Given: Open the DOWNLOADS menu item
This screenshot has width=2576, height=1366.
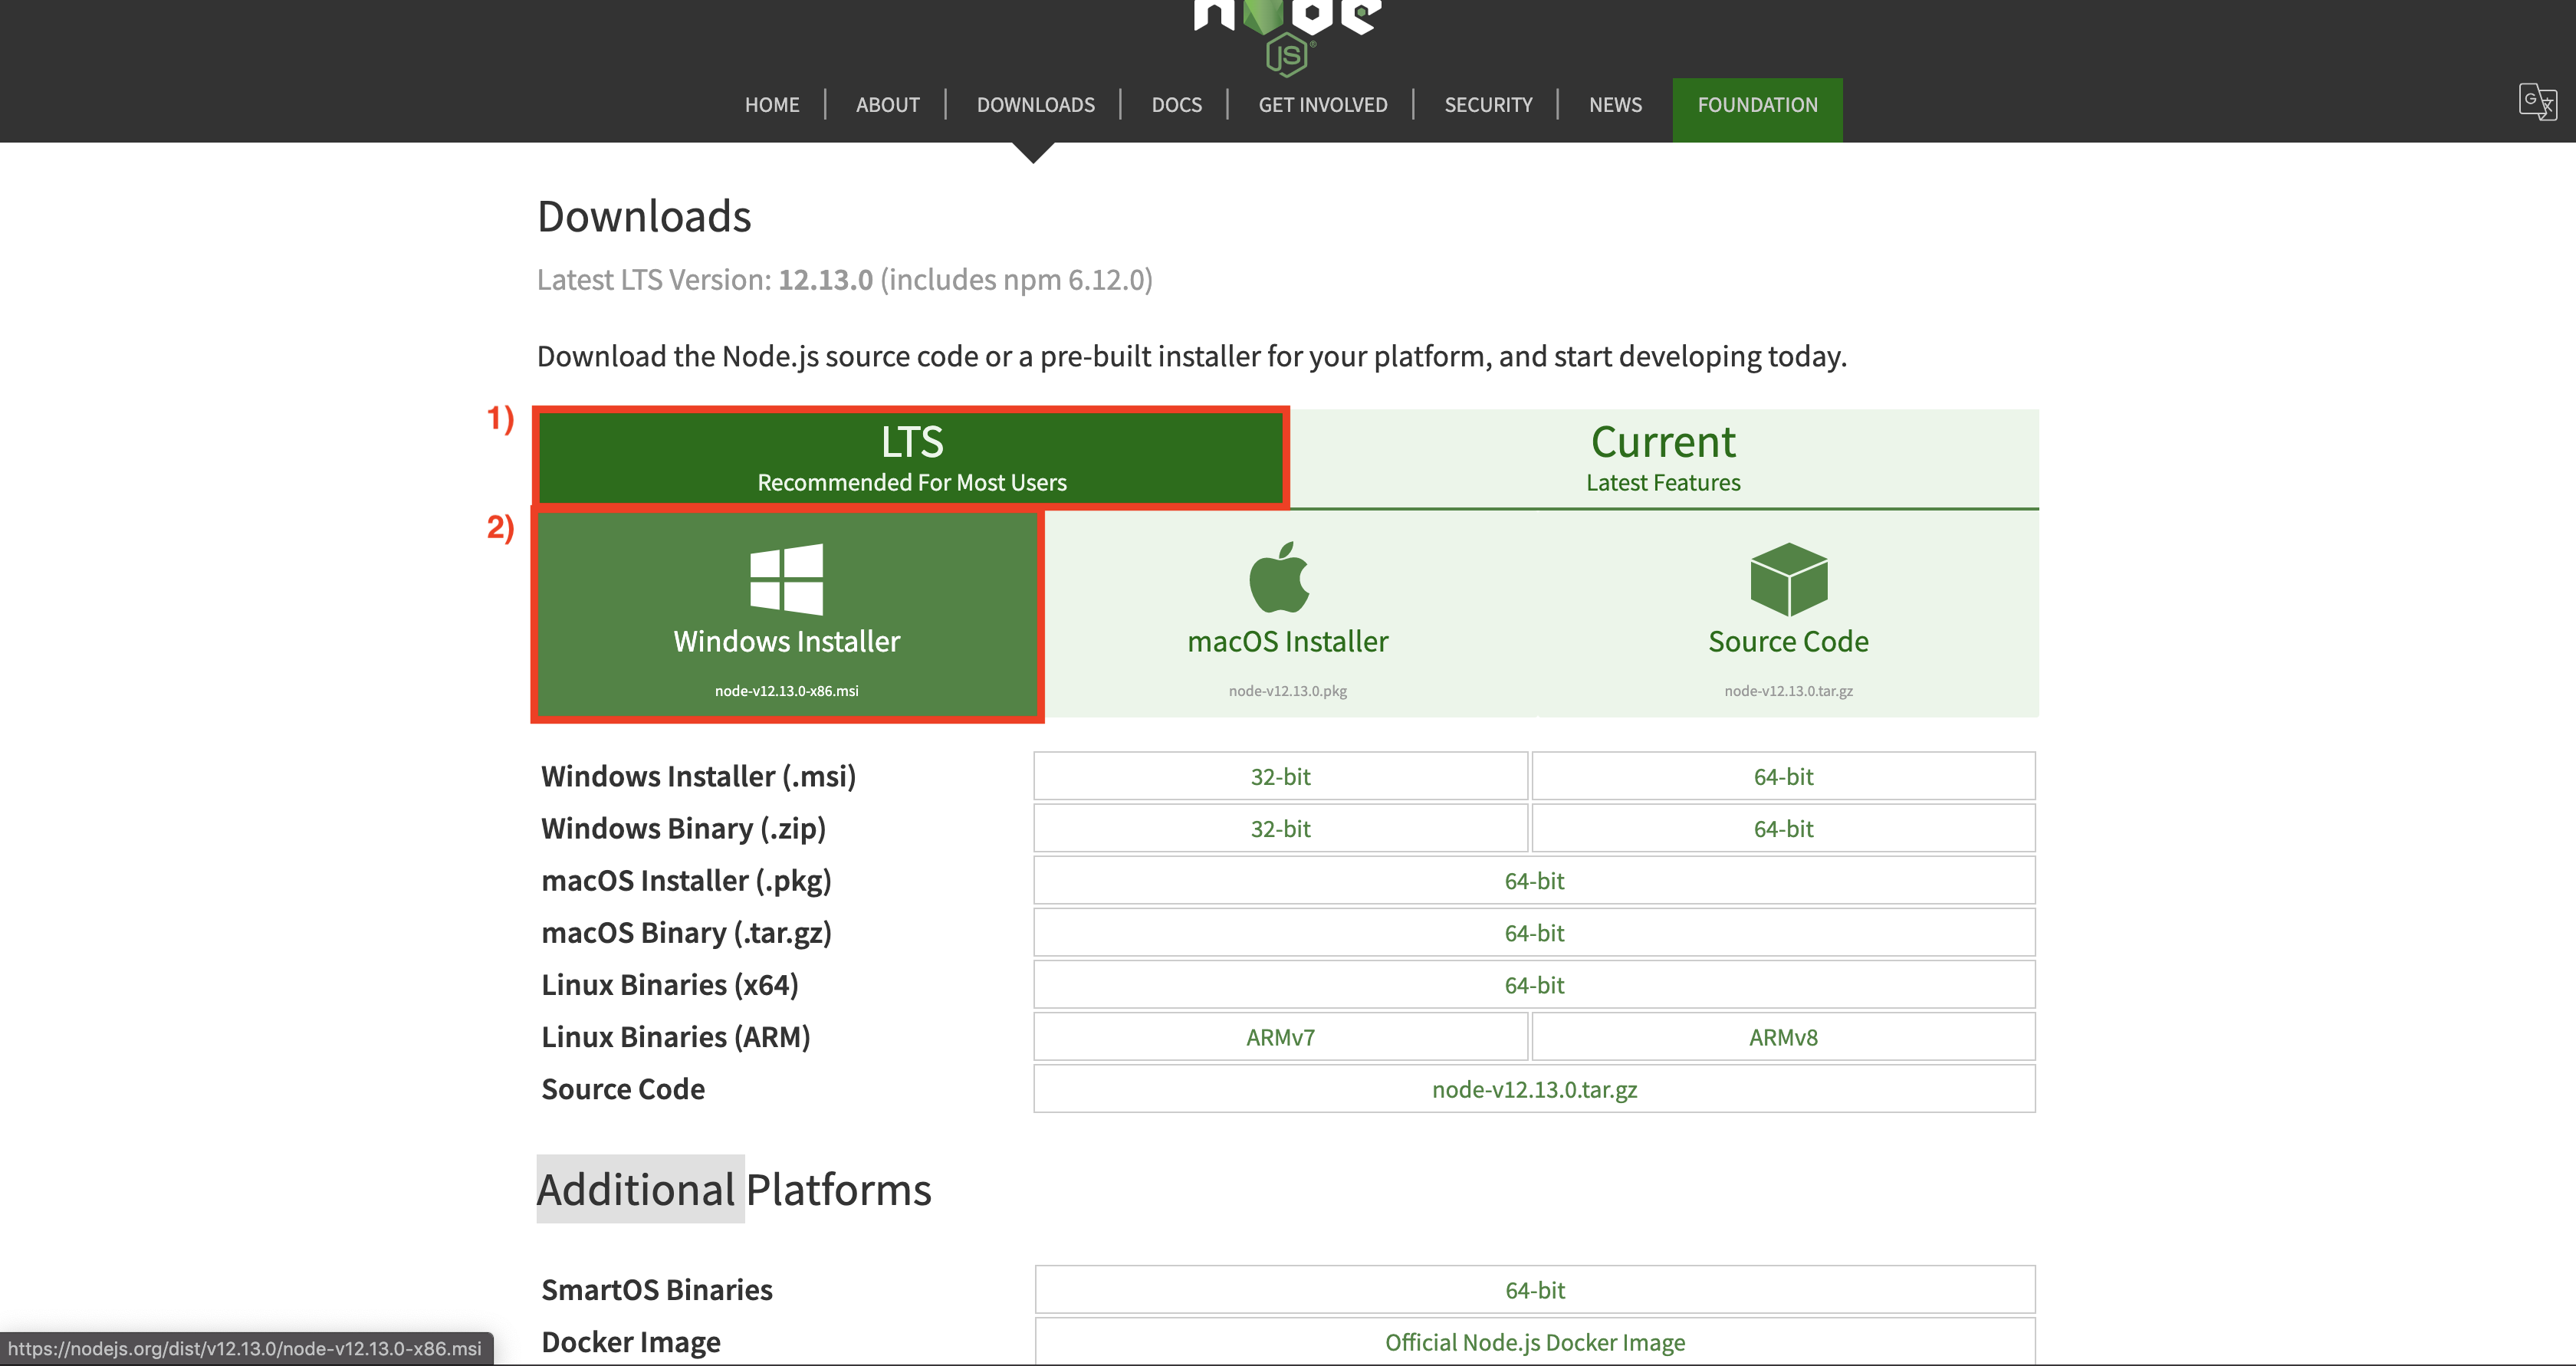Looking at the screenshot, I should (x=1035, y=105).
